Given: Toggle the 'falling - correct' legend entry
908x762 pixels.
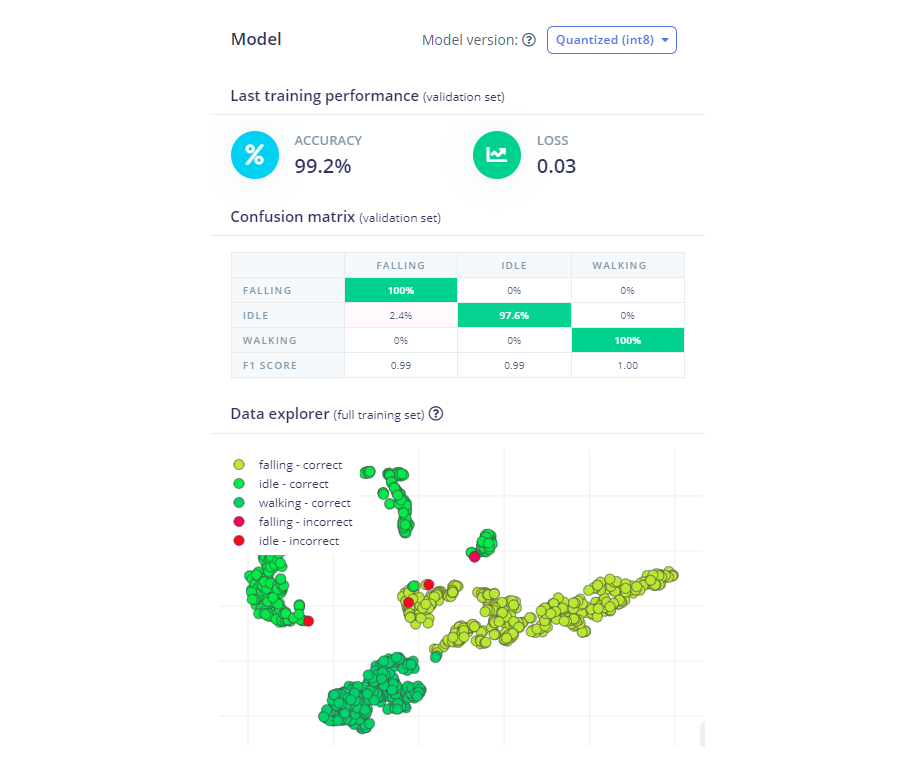Looking at the screenshot, I should pos(300,465).
